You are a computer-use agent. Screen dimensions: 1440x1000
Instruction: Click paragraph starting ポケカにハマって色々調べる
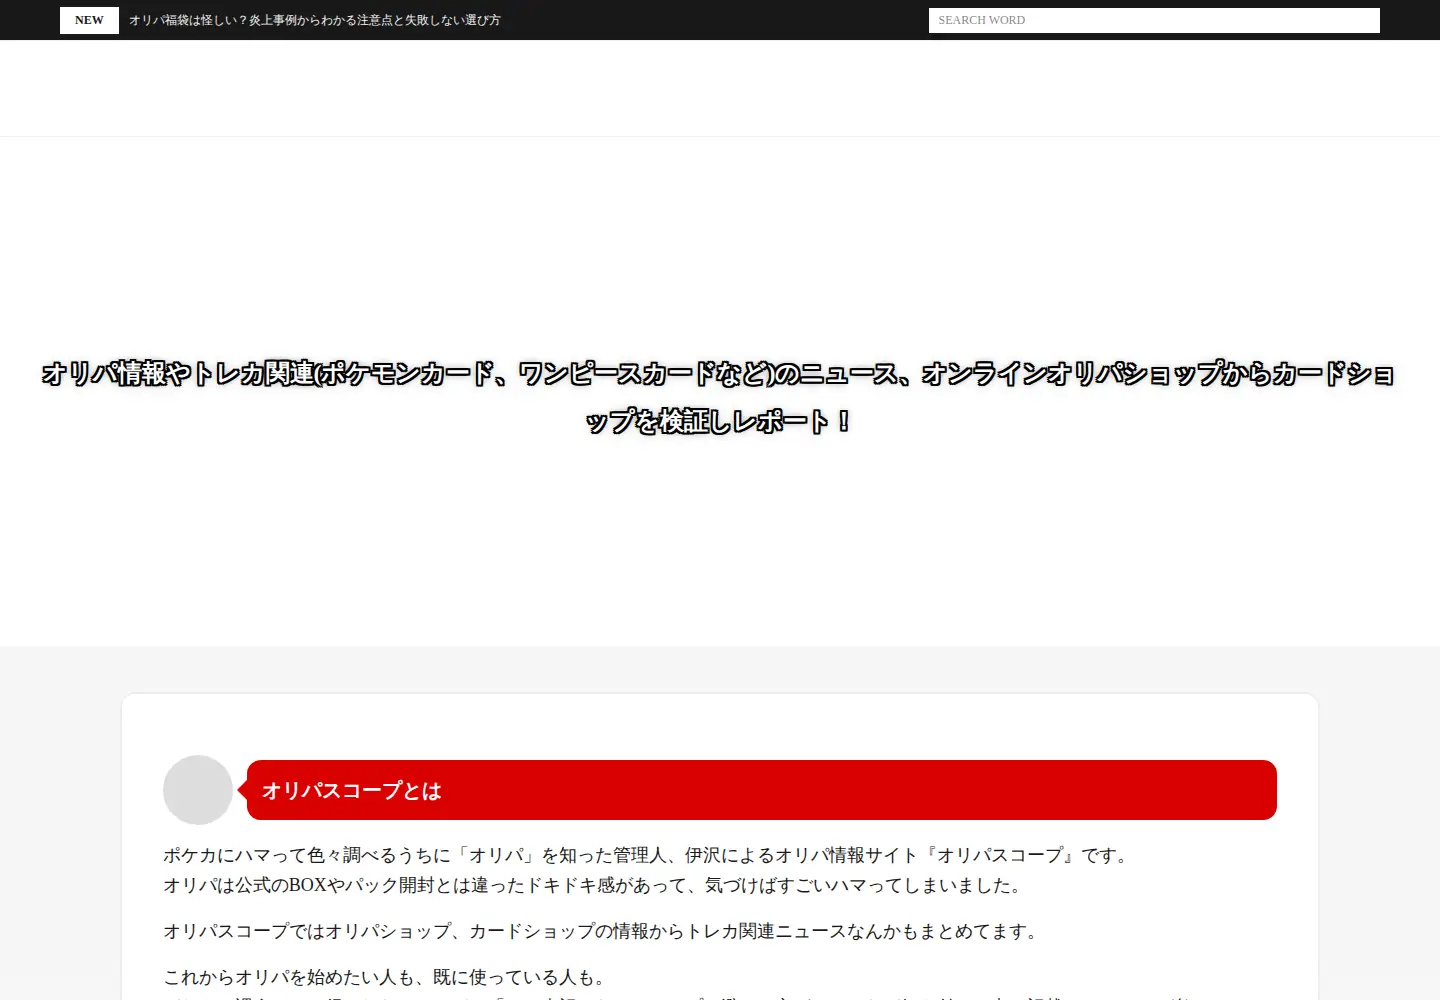pos(648,855)
